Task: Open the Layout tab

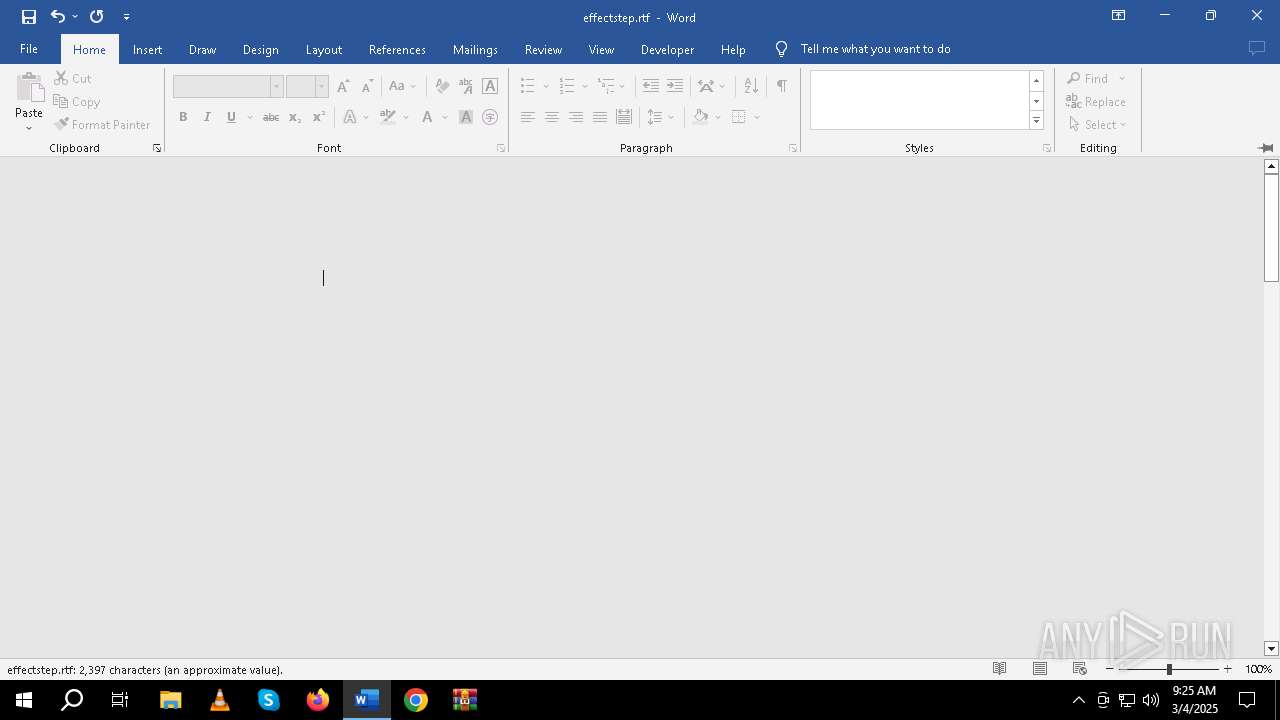Action: (x=323, y=49)
